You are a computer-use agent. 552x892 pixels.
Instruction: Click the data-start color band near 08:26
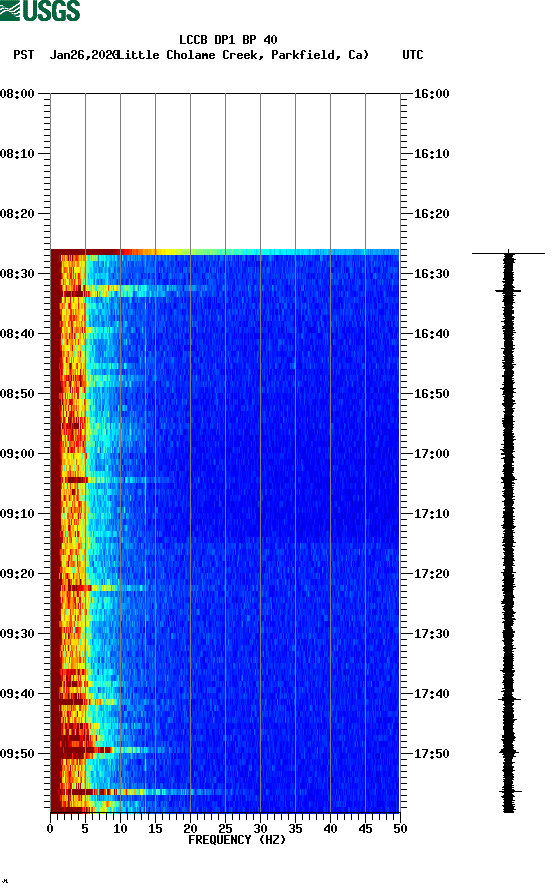pyautogui.click(x=225, y=251)
